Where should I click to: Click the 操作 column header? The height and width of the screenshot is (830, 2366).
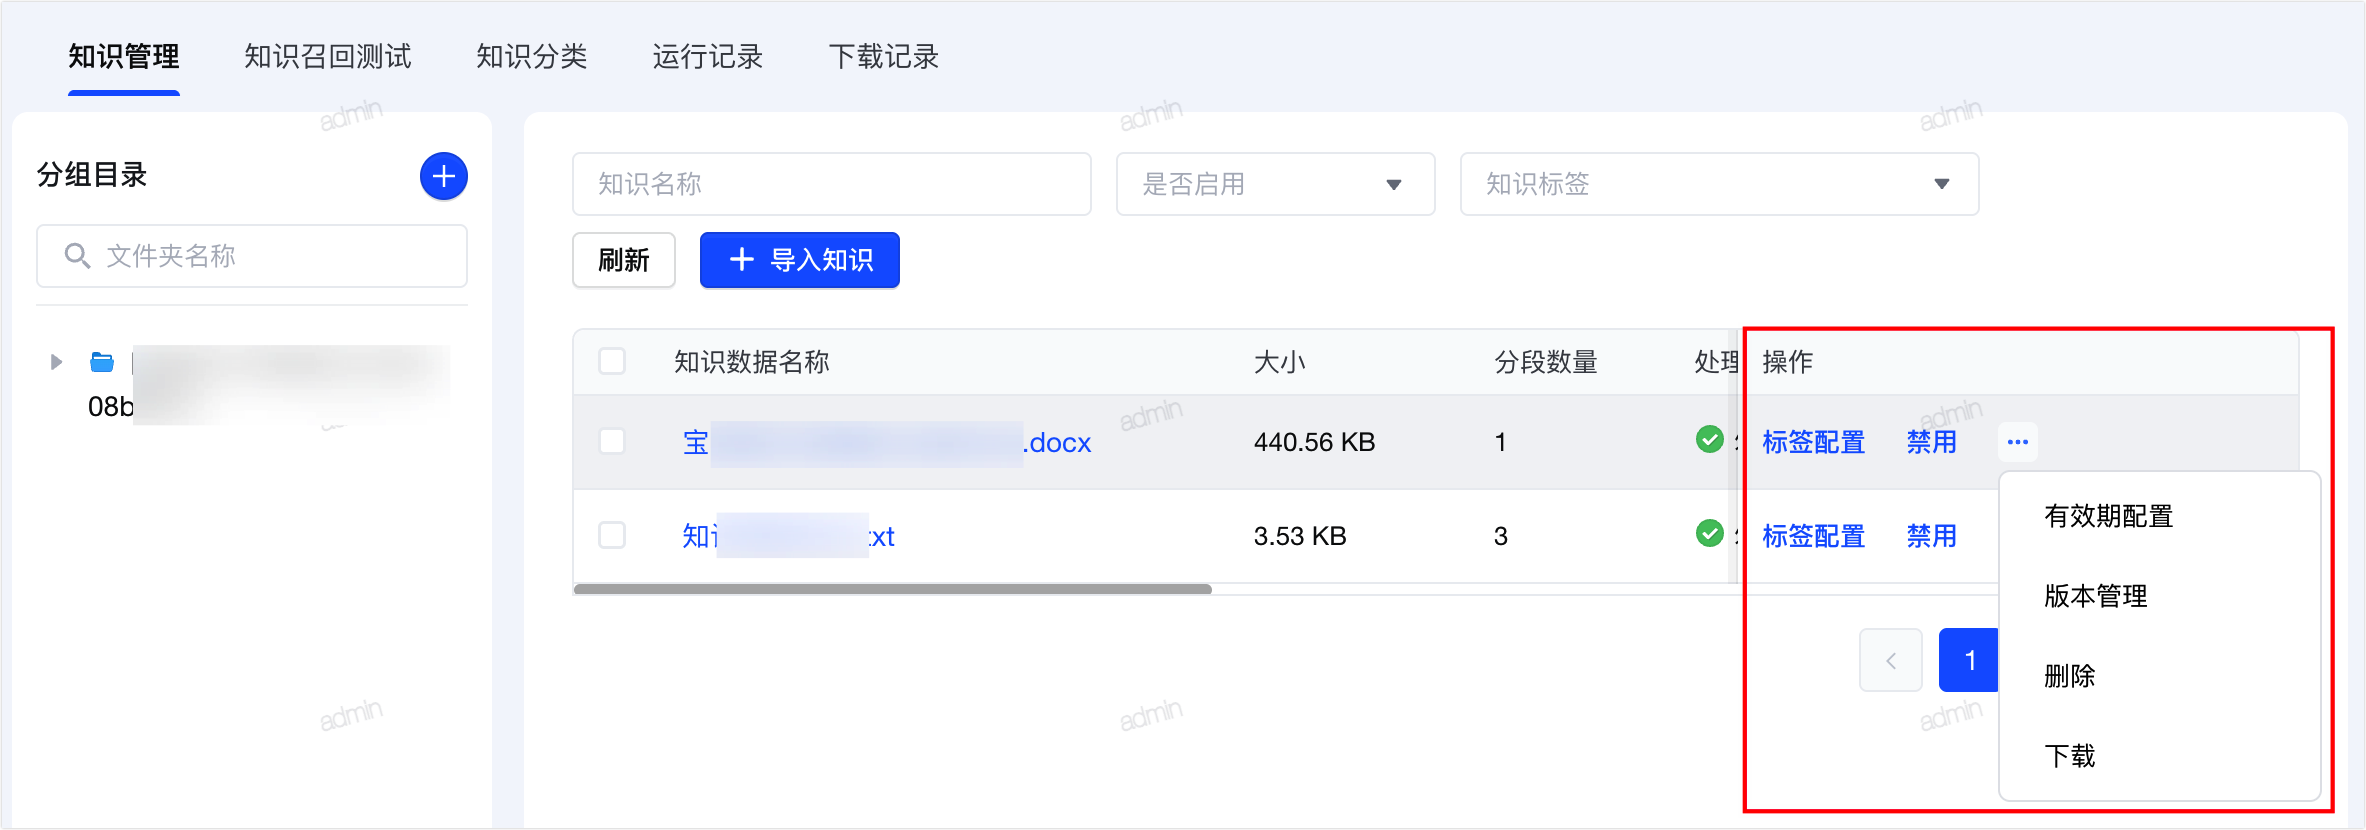point(1788,361)
